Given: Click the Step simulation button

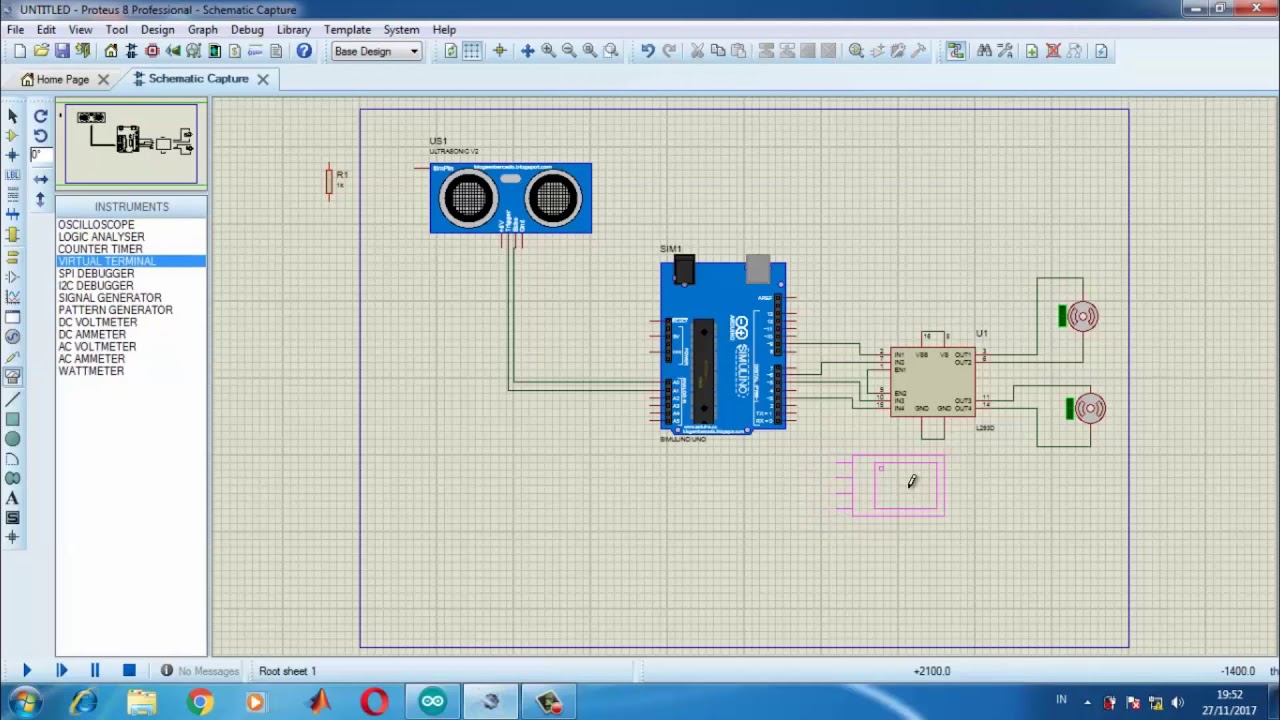Looking at the screenshot, I should (61, 671).
